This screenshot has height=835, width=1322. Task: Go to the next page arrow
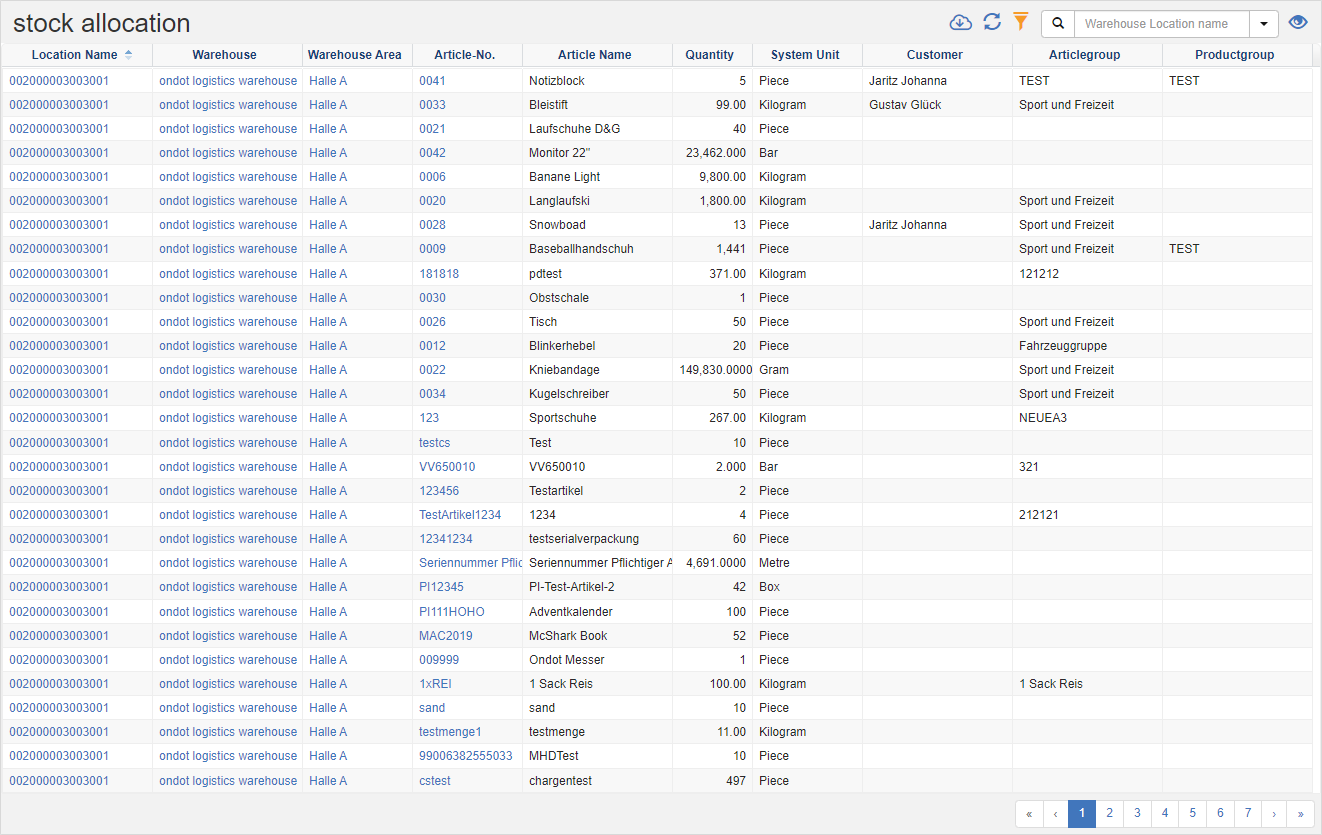1274,814
